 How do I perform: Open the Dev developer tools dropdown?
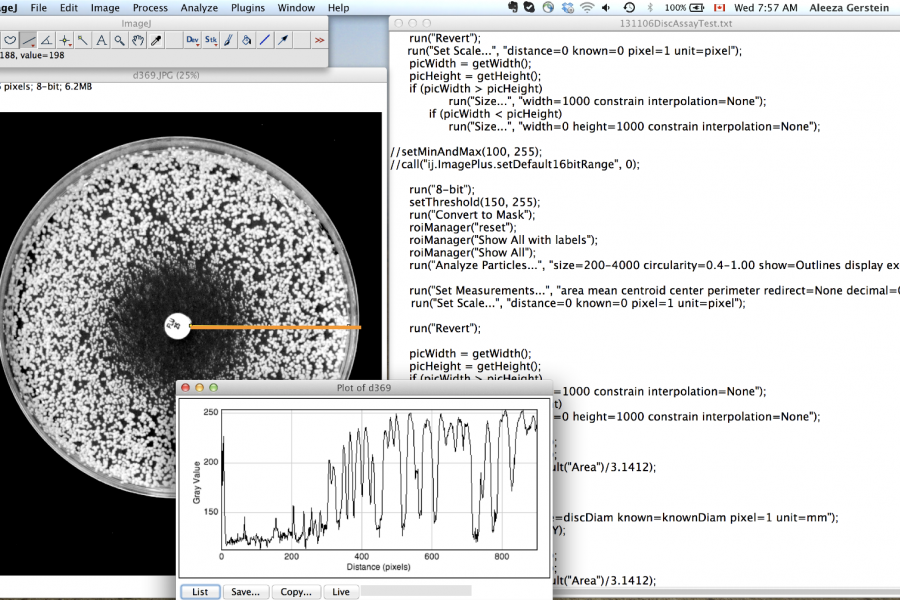[x=192, y=40]
